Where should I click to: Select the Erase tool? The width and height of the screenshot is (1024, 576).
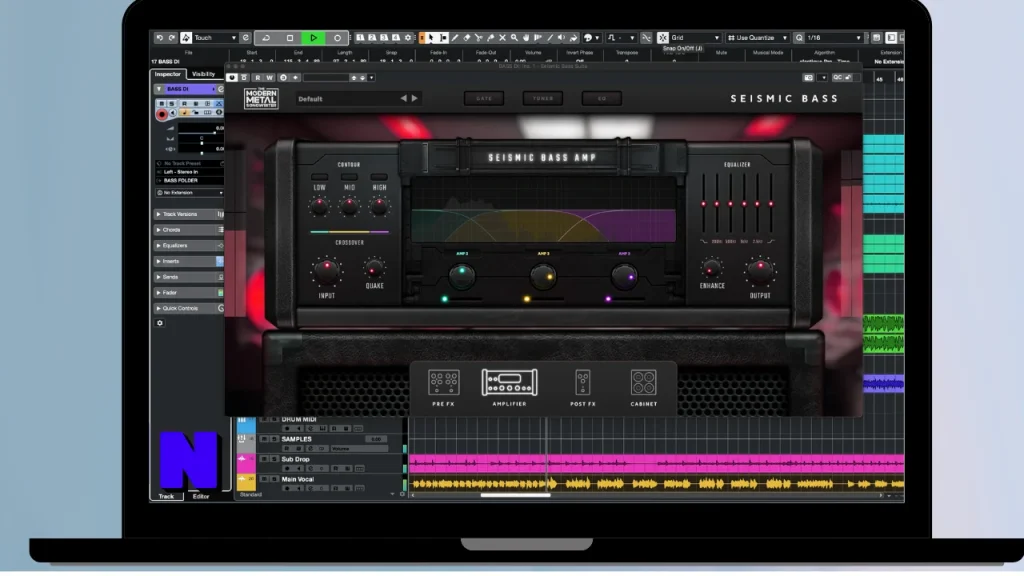467,38
